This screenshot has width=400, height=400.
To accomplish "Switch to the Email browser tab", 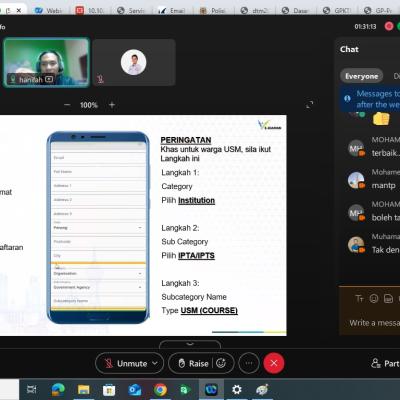I will tap(172, 10).
